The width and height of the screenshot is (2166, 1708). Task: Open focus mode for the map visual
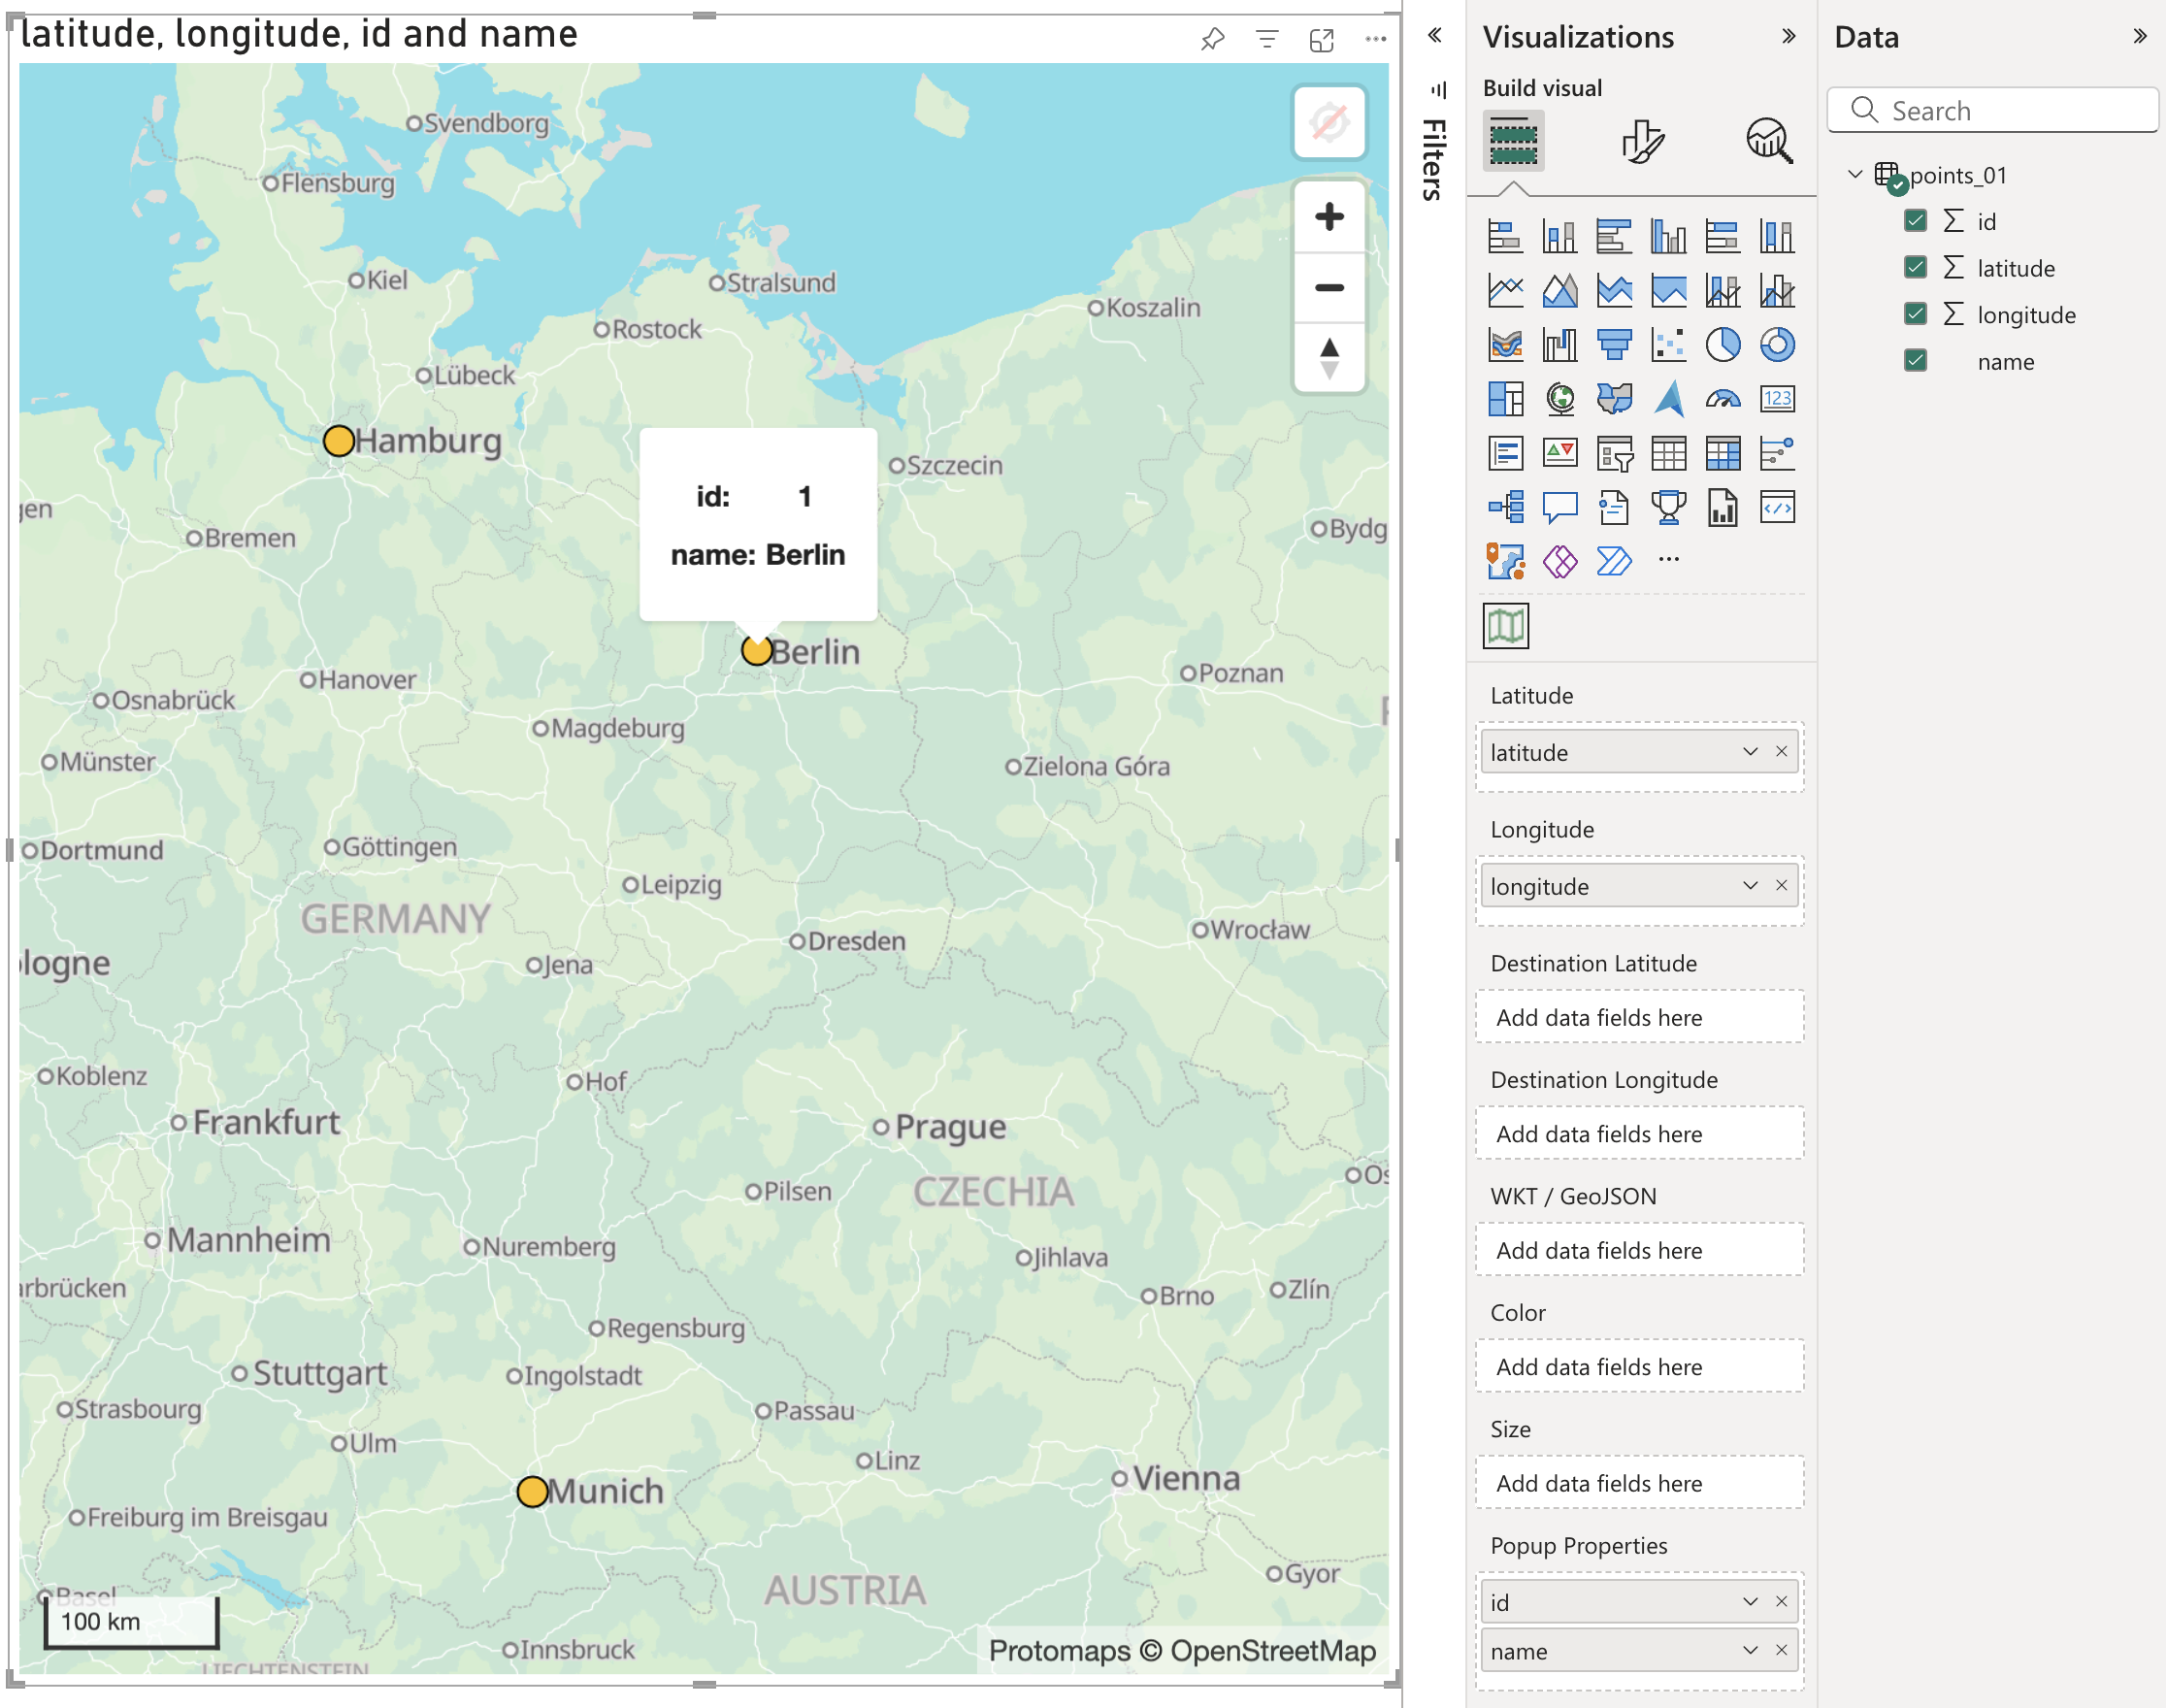pyautogui.click(x=1322, y=40)
